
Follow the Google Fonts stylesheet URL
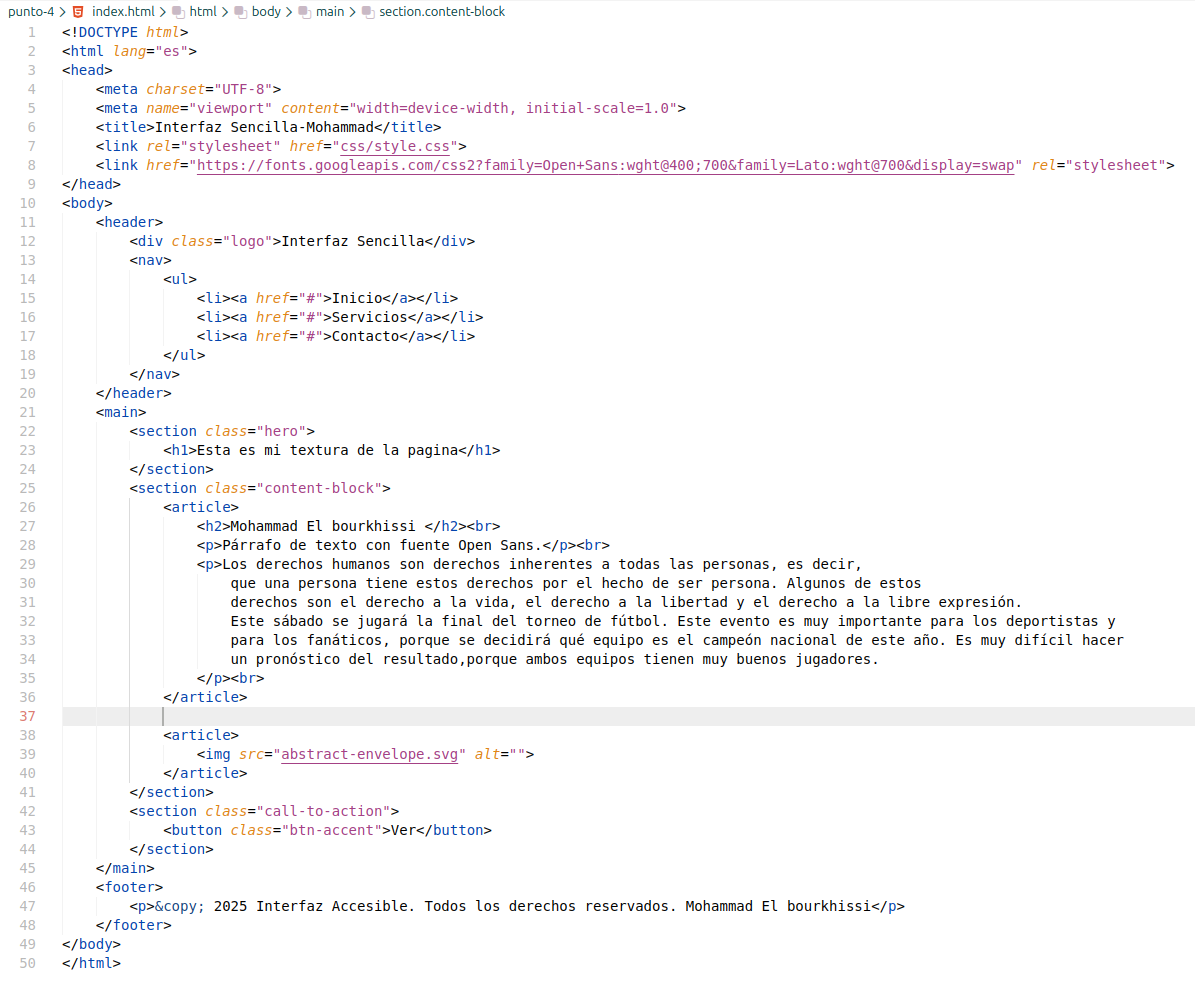click(606, 165)
